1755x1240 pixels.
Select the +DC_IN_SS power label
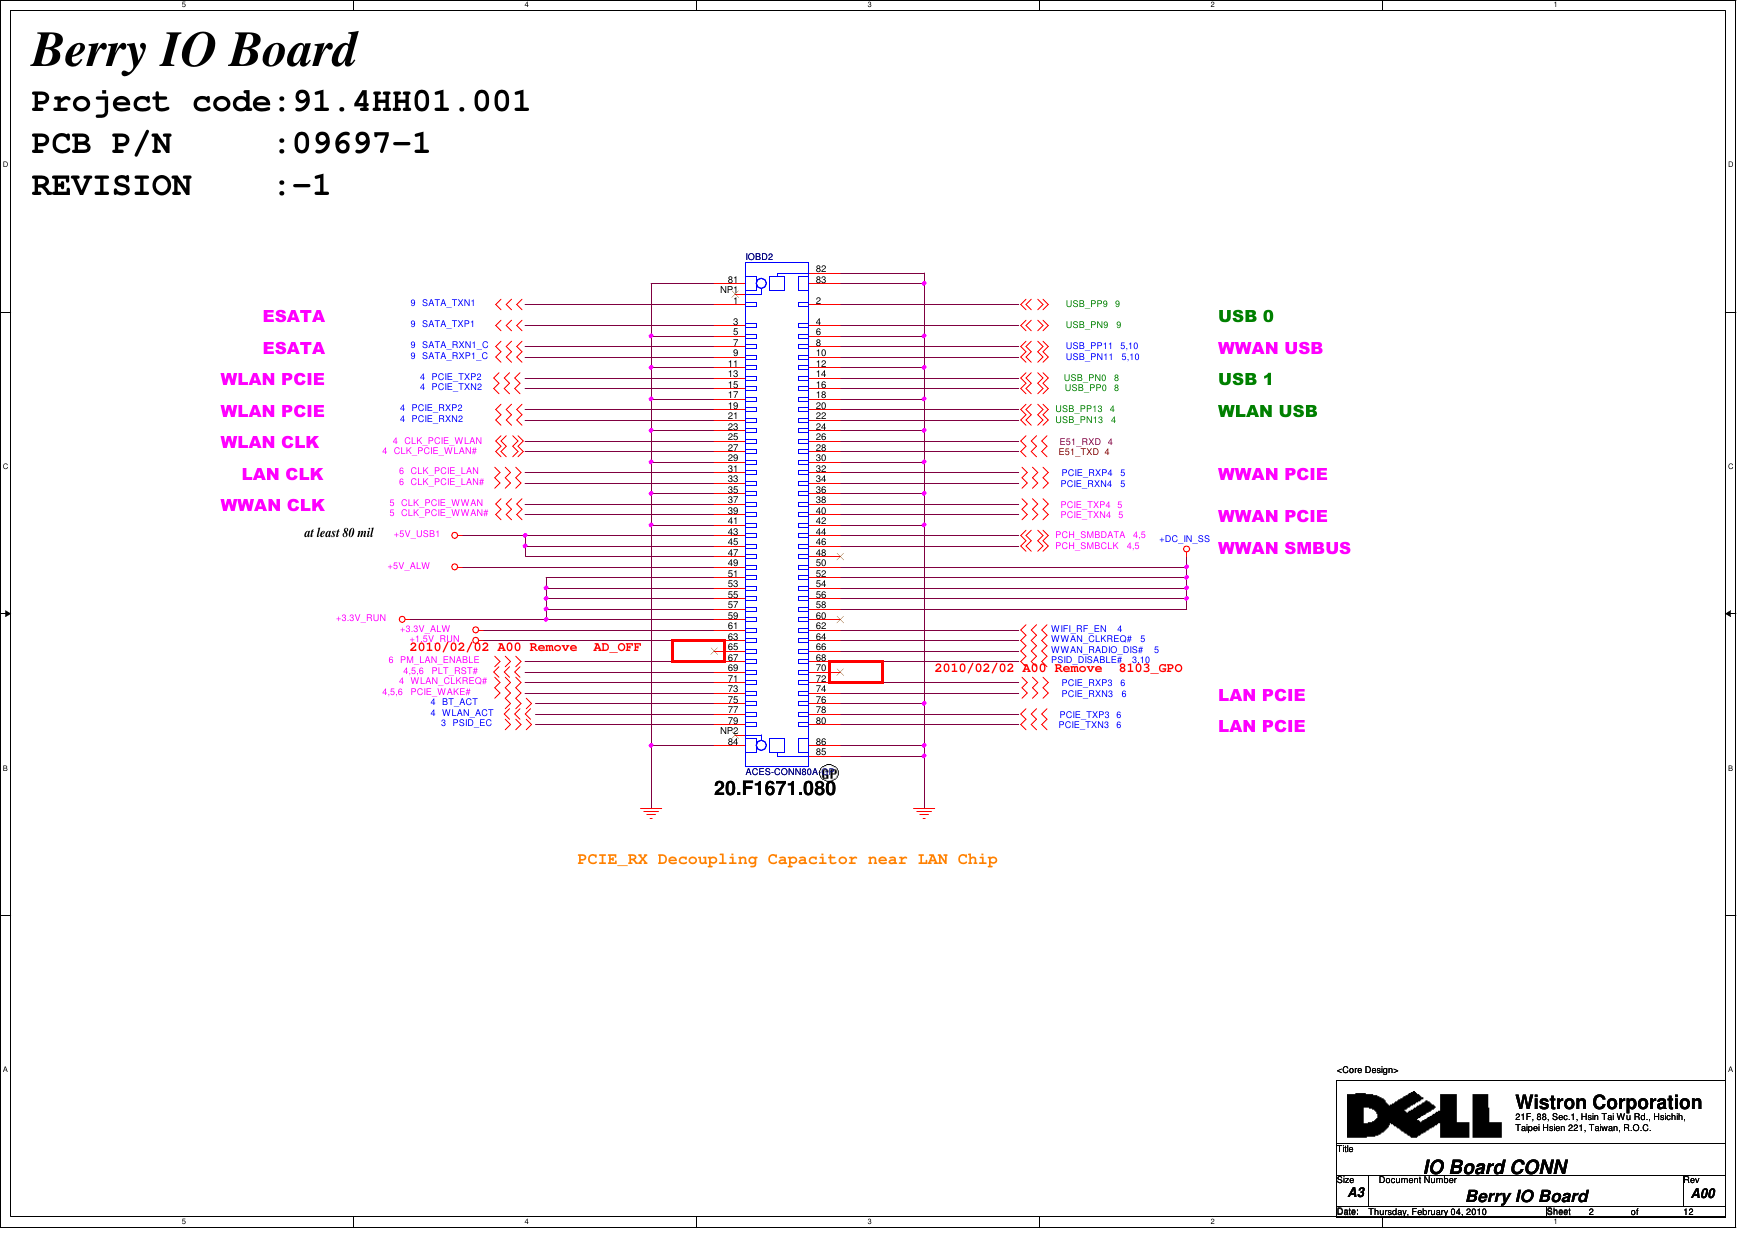(1184, 539)
